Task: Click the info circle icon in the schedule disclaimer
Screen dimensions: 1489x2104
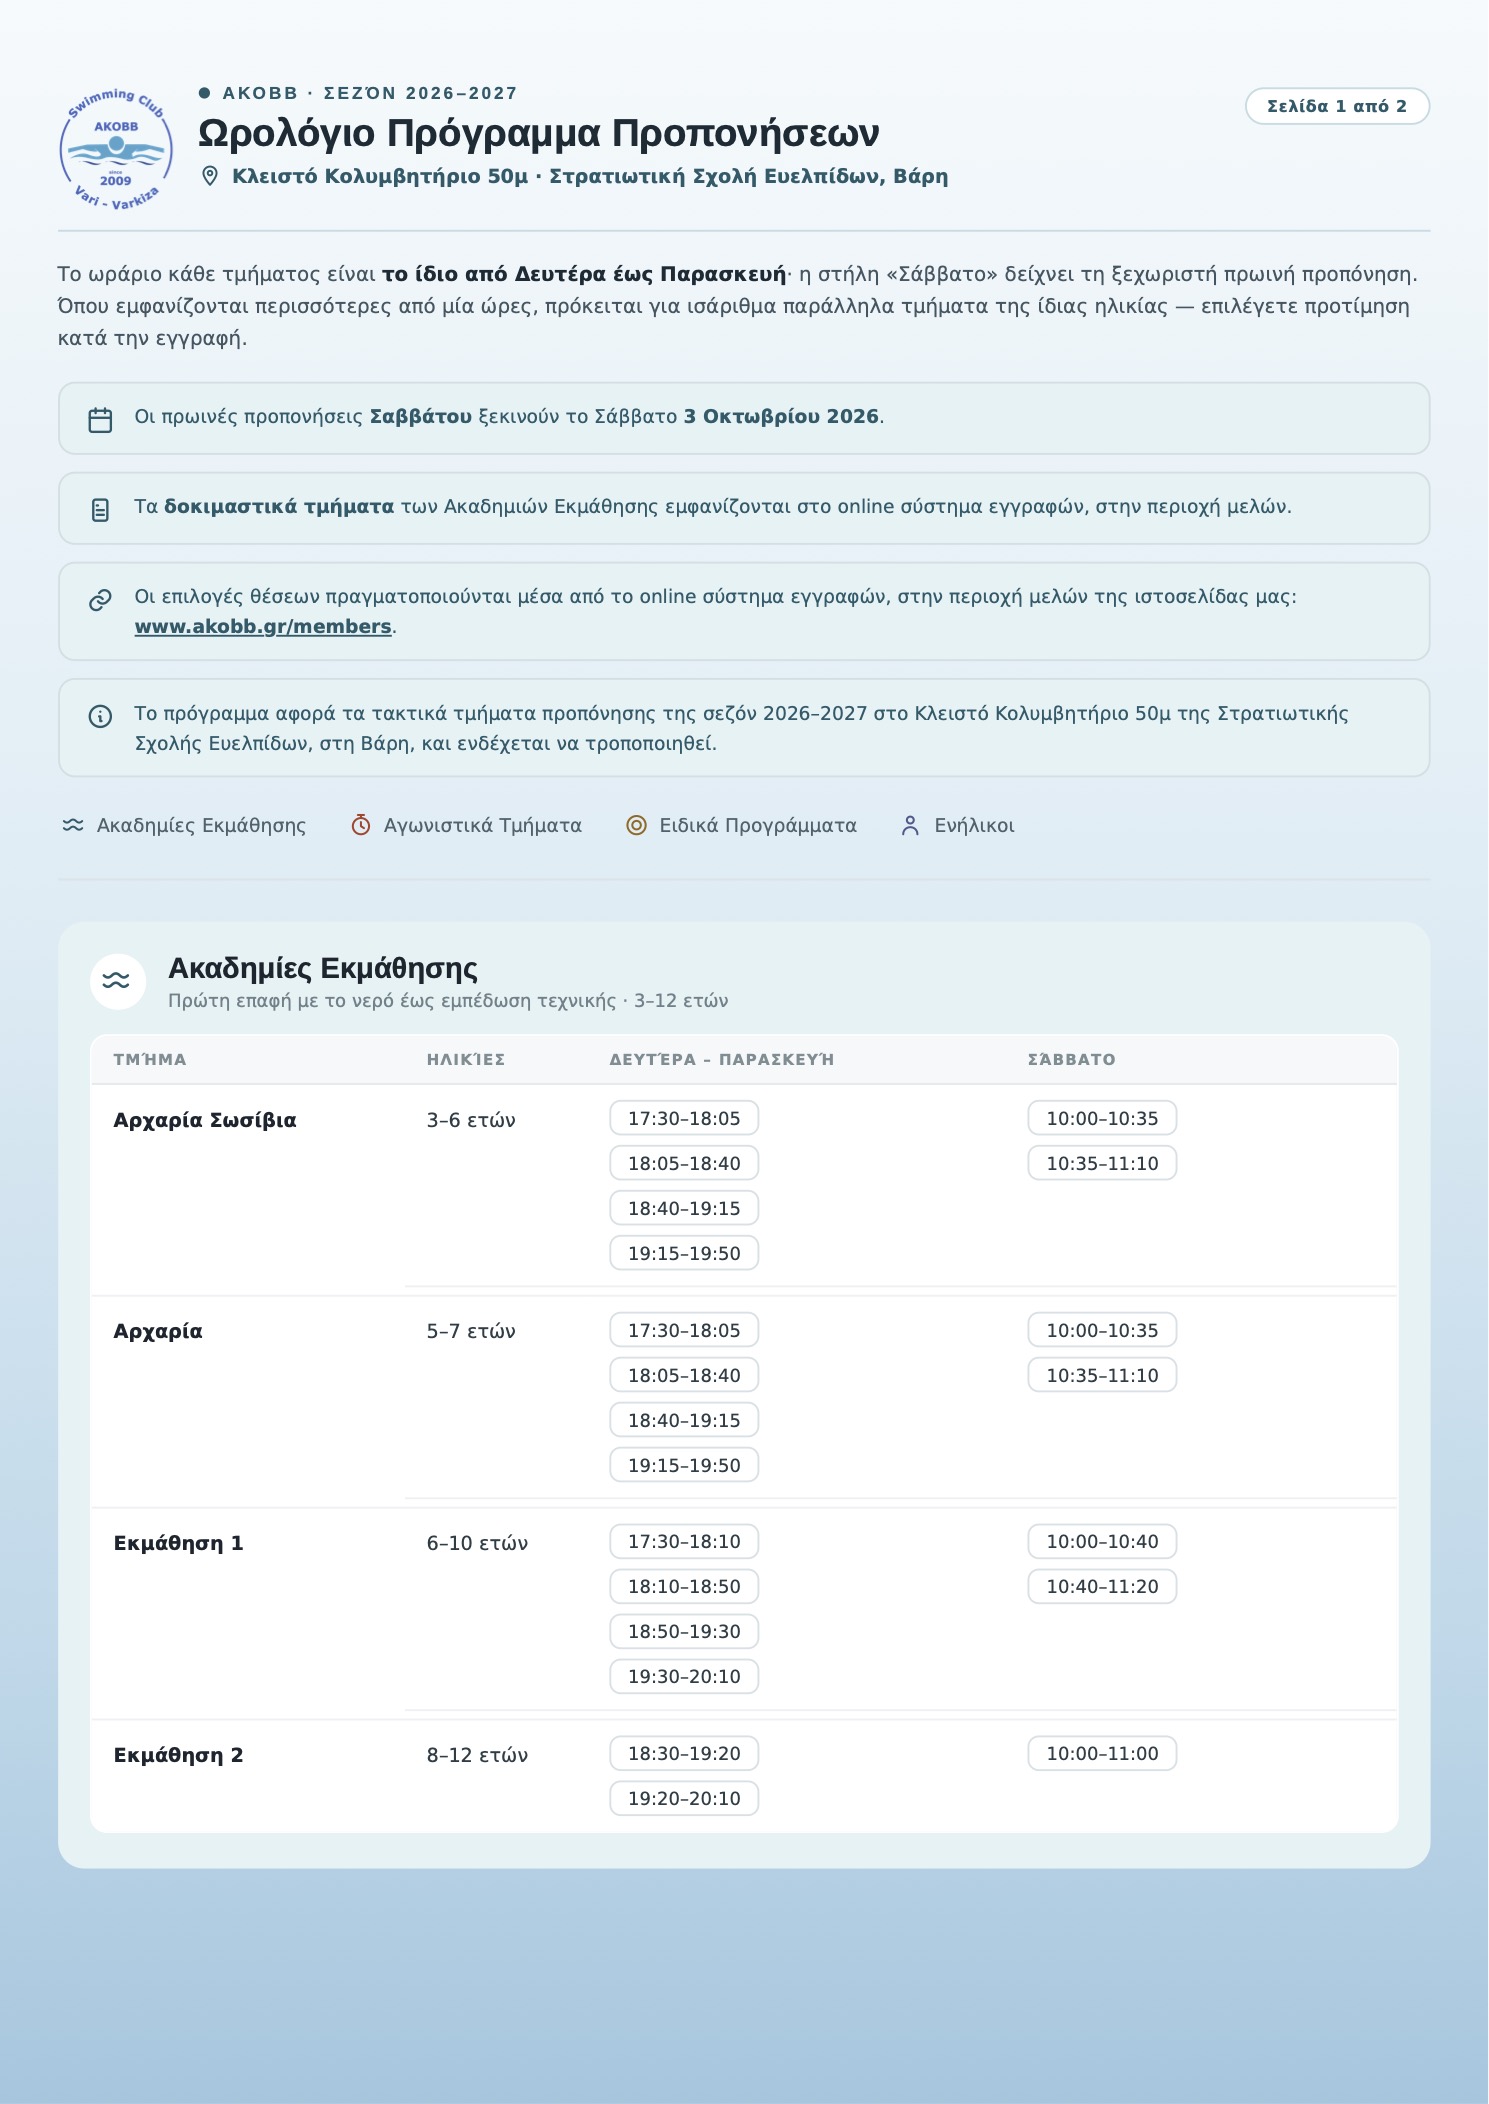Action: [x=100, y=716]
